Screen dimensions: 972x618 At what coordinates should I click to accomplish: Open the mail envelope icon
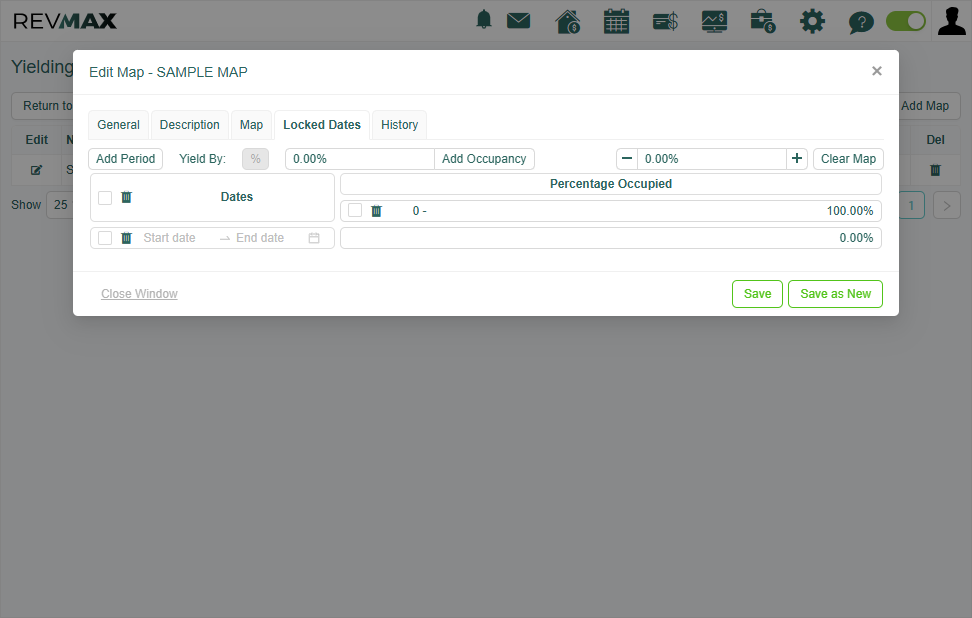[518, 20]
